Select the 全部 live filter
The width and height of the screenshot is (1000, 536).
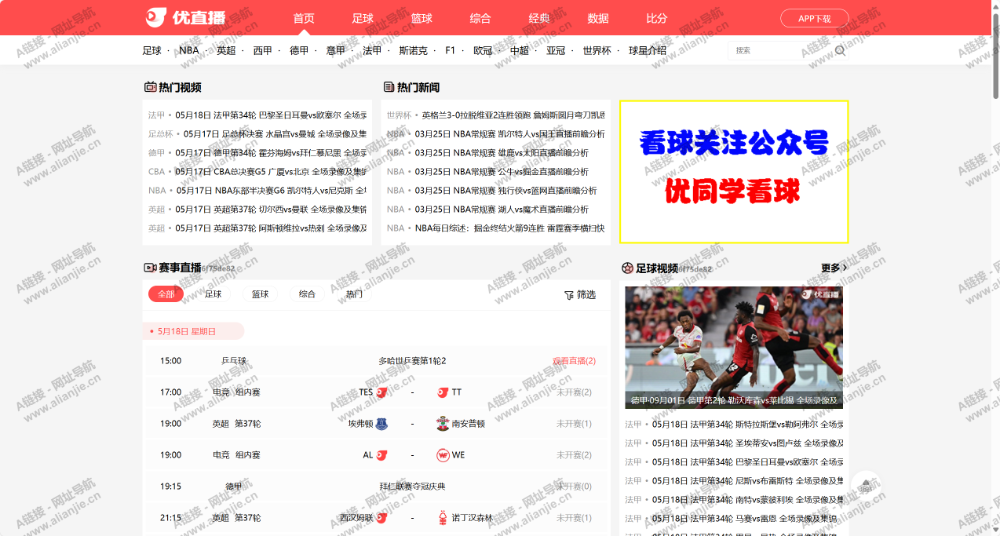[x=166, y=294]
